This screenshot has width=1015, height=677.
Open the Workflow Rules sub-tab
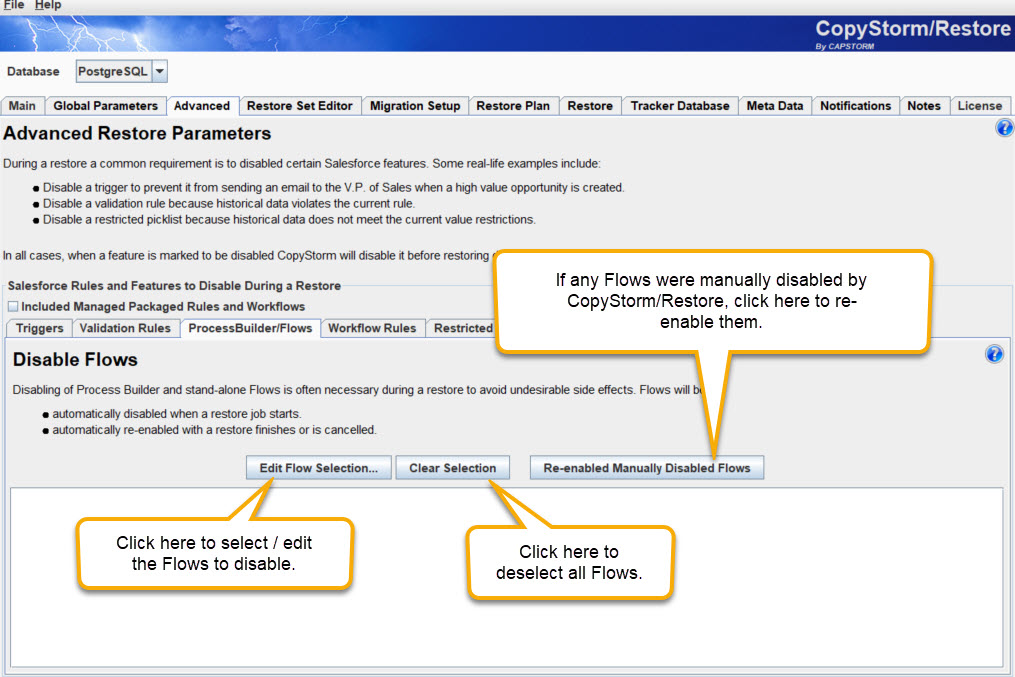[372, 328]
